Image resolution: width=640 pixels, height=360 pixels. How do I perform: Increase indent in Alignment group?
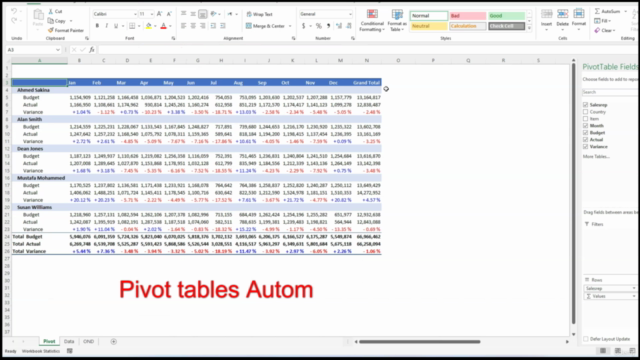pos(222,26)
